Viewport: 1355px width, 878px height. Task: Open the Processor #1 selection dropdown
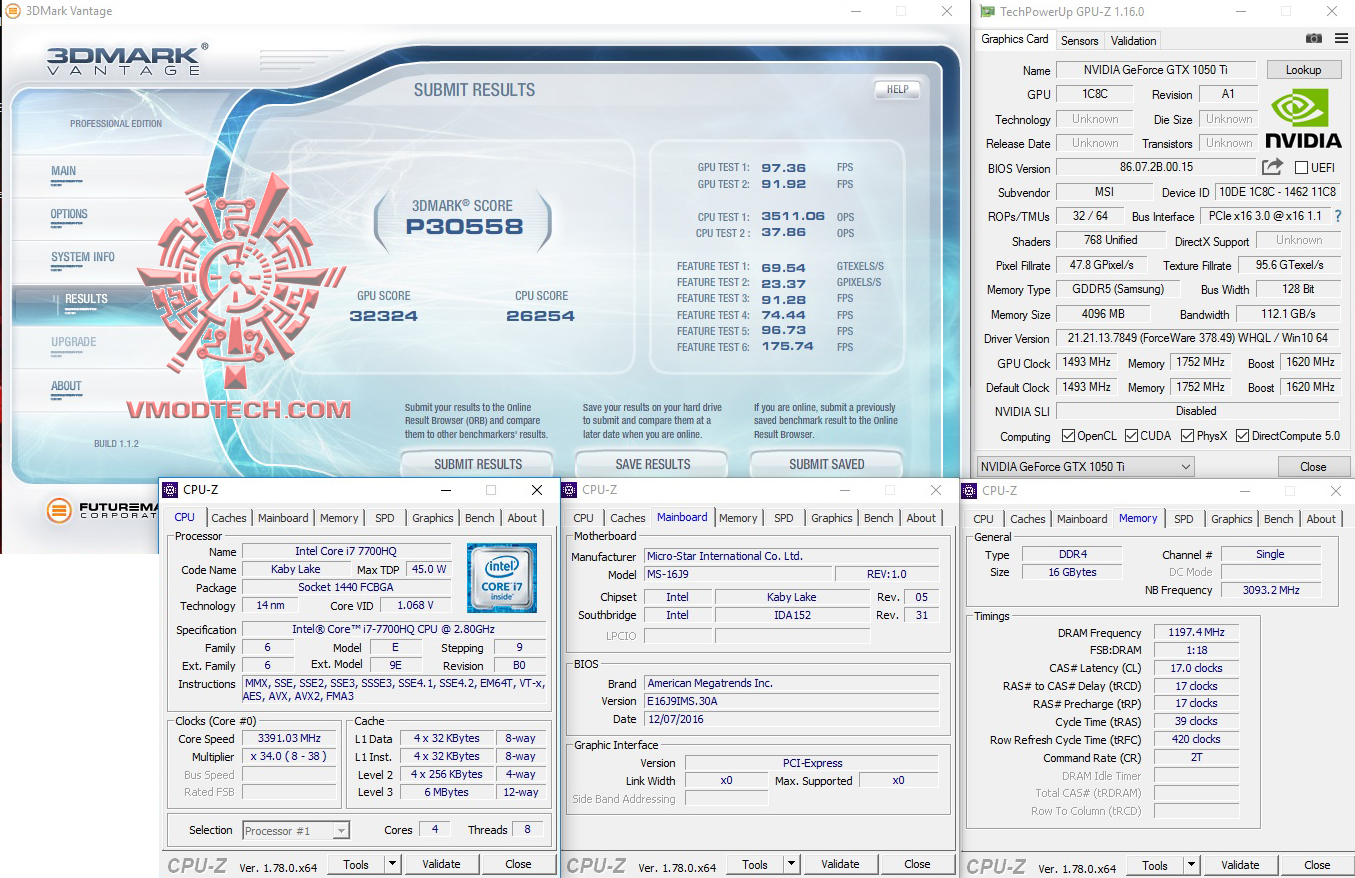296,830
